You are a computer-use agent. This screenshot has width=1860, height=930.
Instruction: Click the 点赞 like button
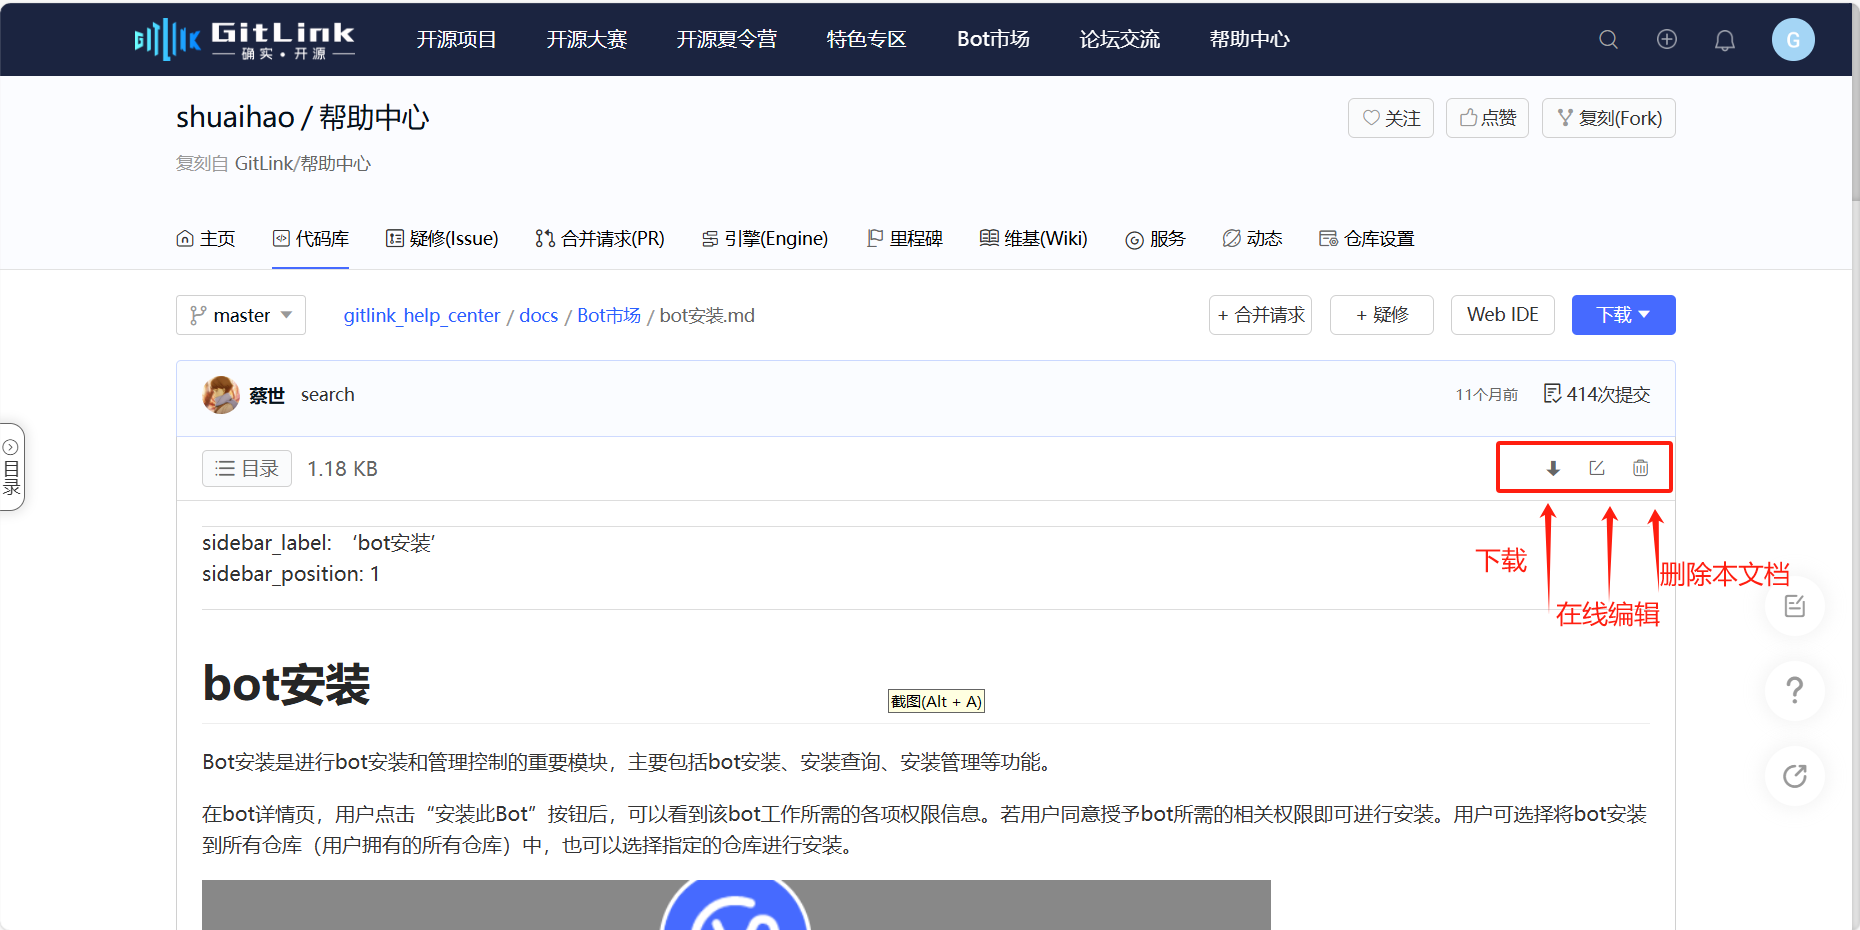coord(1487,118)
